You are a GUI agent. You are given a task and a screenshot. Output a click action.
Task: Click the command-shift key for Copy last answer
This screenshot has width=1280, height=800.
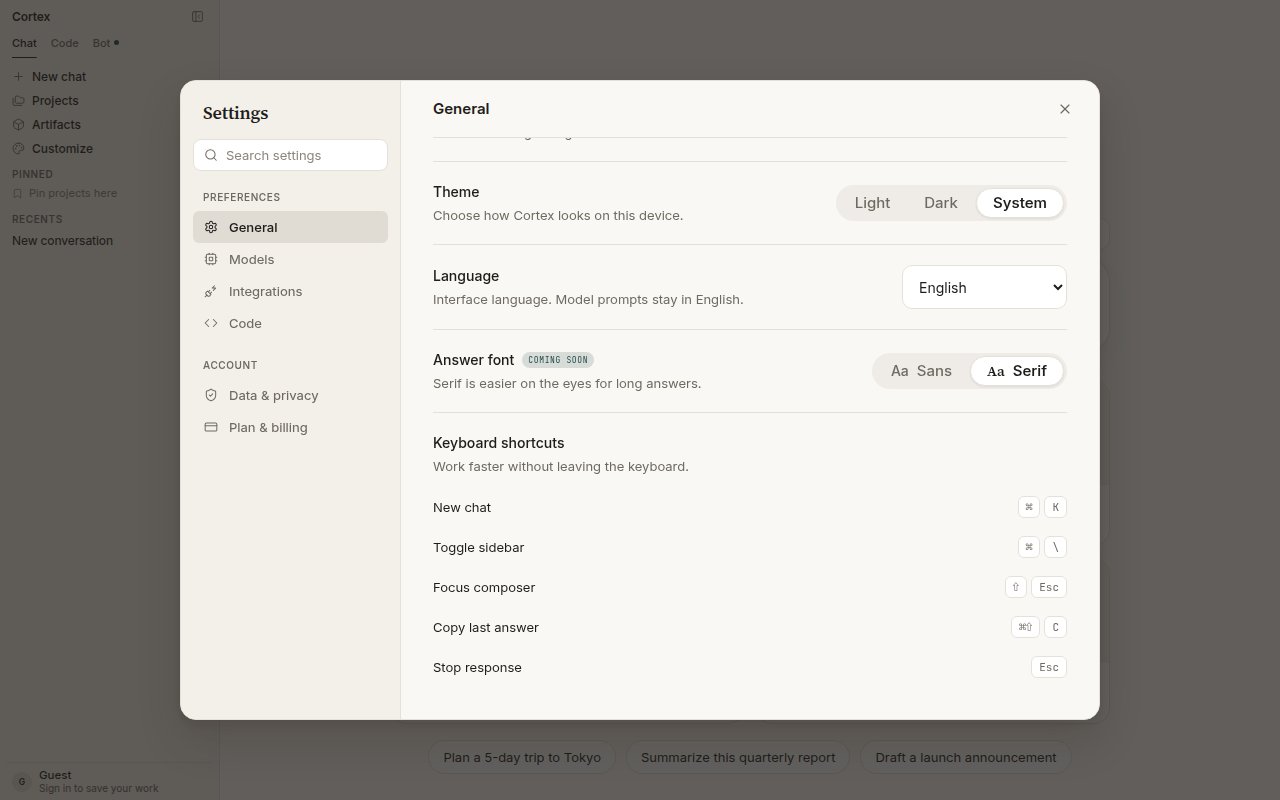pos(1025,627)
